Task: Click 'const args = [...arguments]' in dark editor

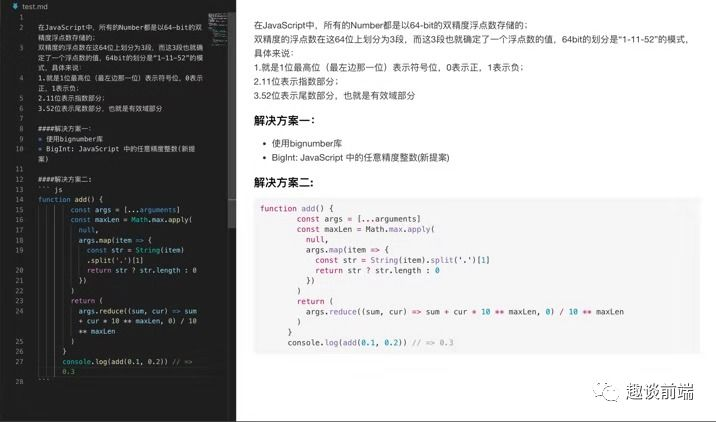Action: pyautogui.click(x=125, y=210)
